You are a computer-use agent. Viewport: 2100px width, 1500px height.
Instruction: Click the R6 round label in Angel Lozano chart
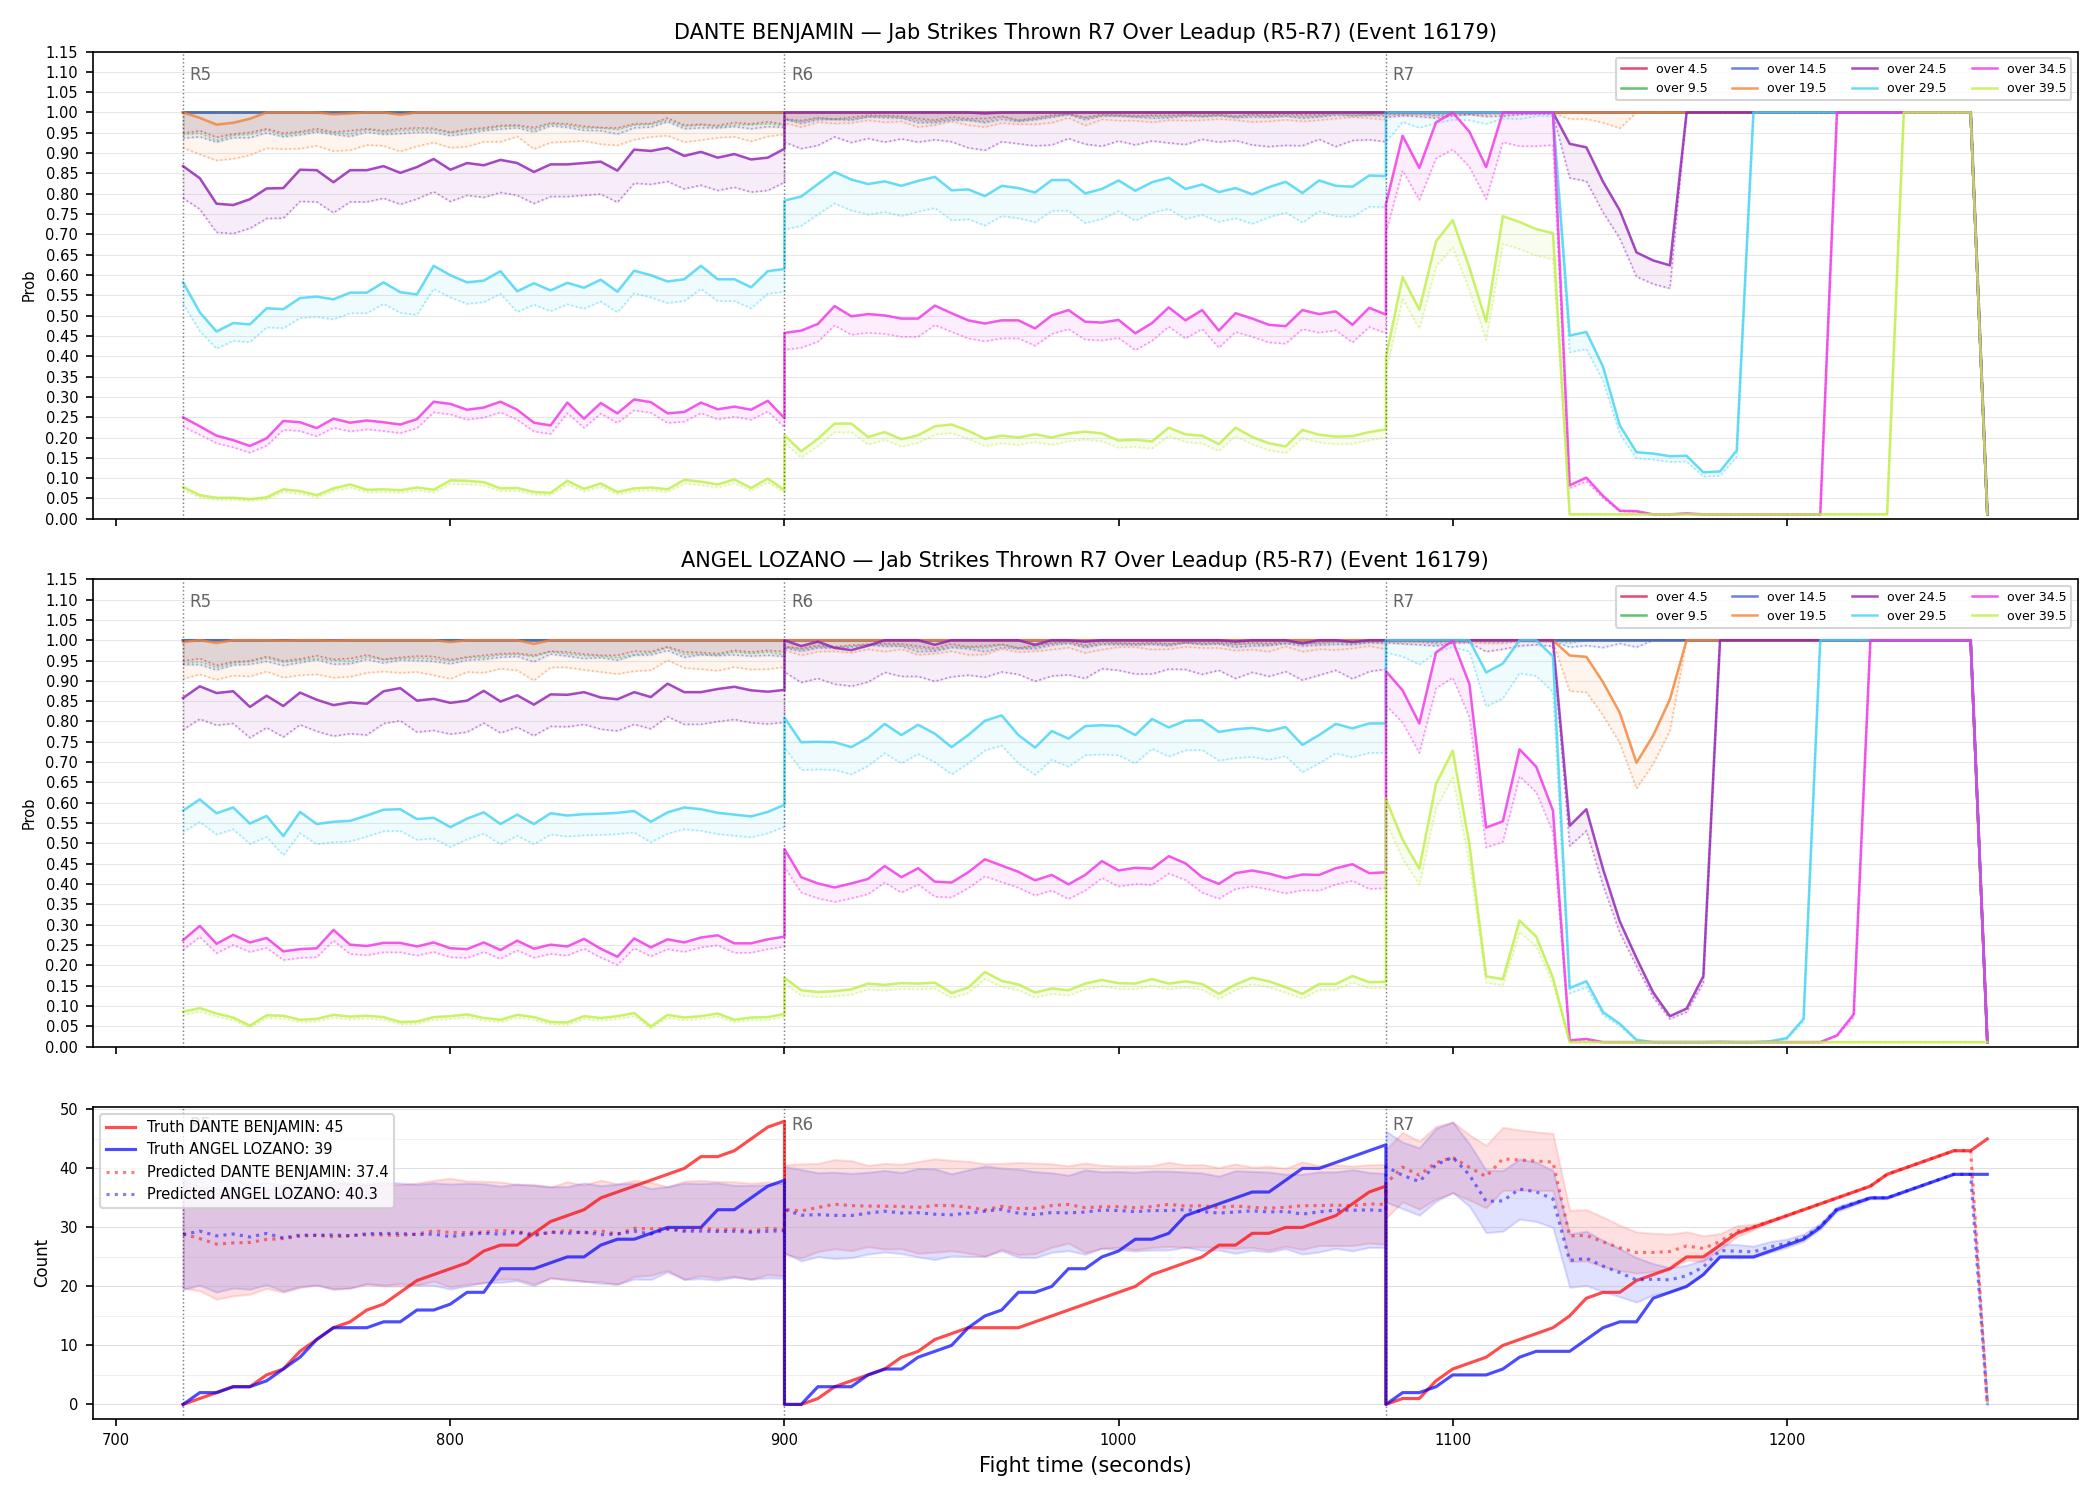802,601
